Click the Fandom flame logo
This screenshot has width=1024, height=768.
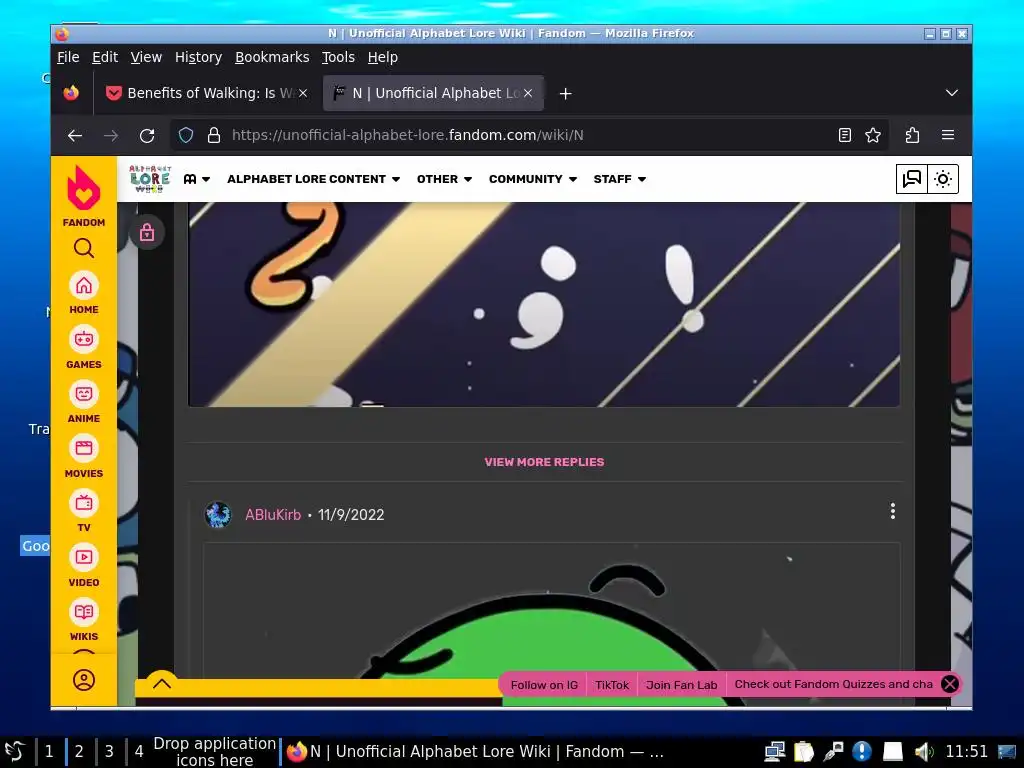coord(84,187)
